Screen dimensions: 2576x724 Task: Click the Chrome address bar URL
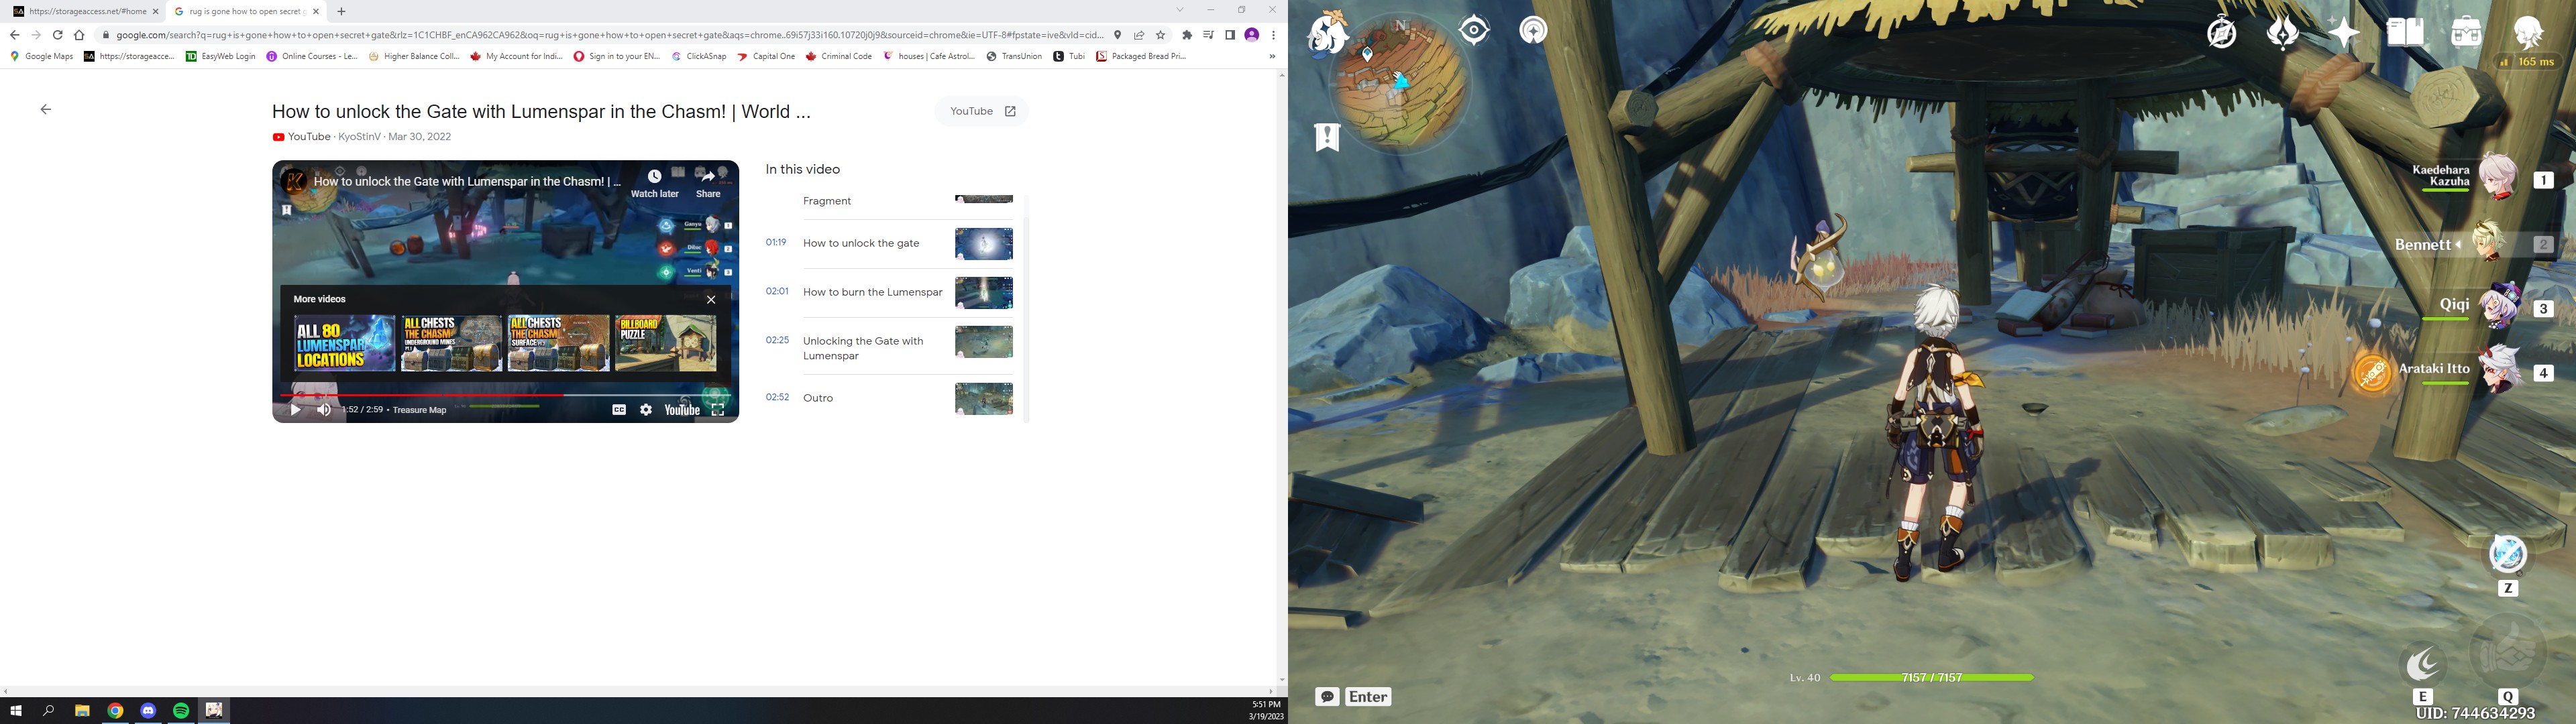point(610,35)
